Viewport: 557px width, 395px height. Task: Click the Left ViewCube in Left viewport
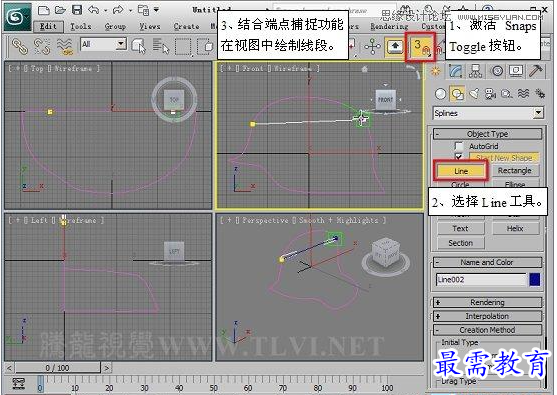pyautogui.click(x=174, y=251)
